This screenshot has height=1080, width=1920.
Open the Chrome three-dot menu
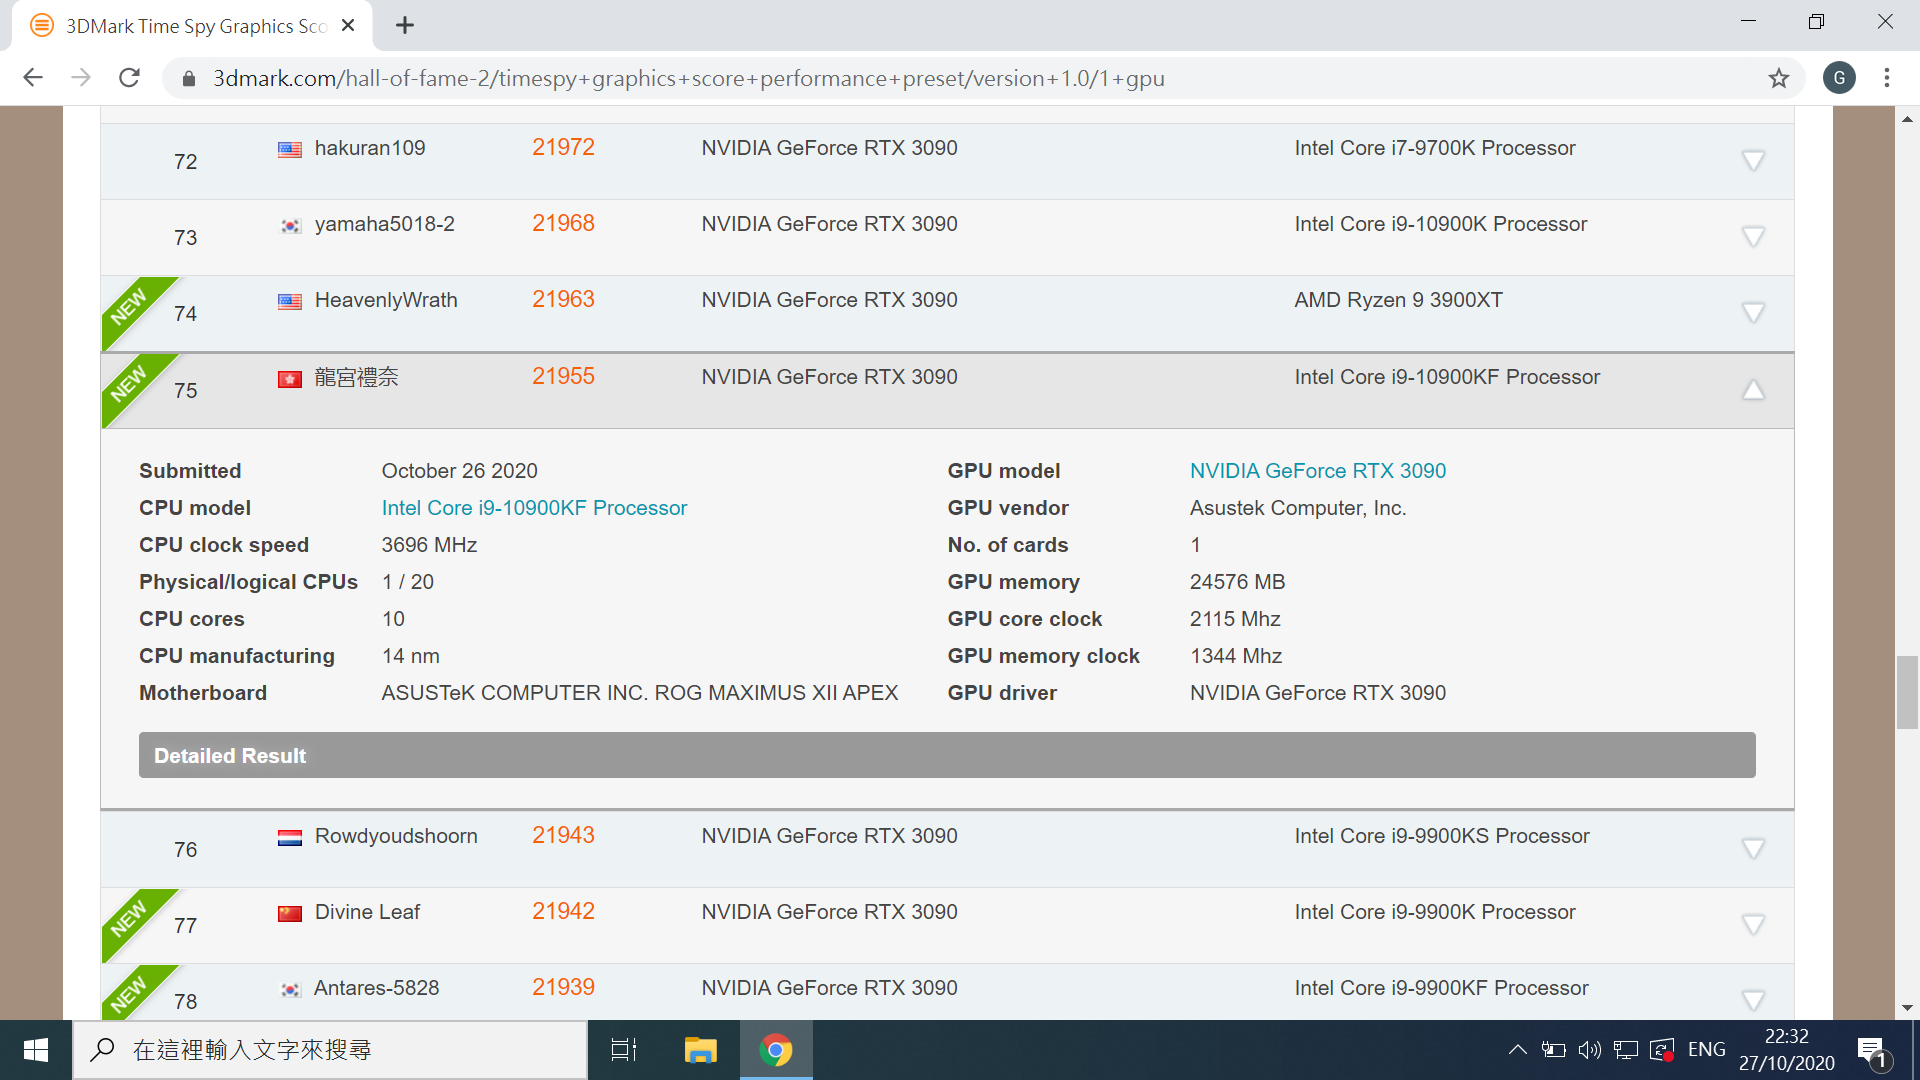(1887, 78)
